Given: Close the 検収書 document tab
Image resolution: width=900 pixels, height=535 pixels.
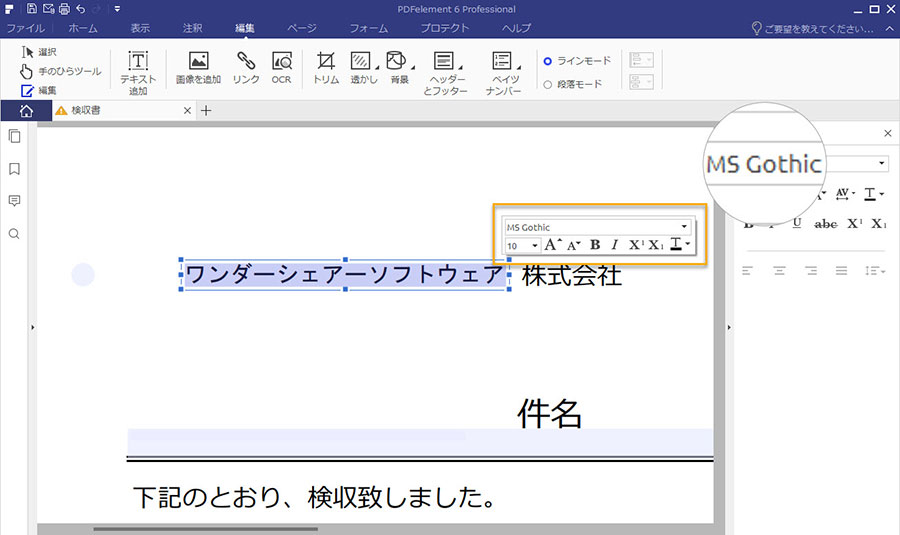Looking at the screenshot, I should [x=187, y=111].
